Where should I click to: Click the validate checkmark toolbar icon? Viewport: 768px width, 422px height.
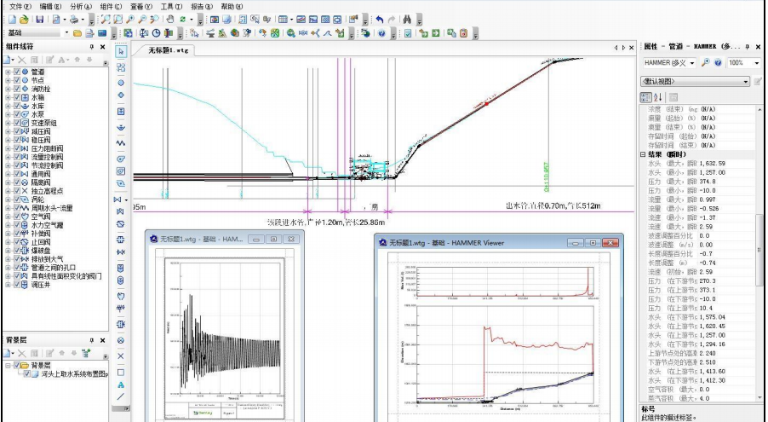coord(408,33)
